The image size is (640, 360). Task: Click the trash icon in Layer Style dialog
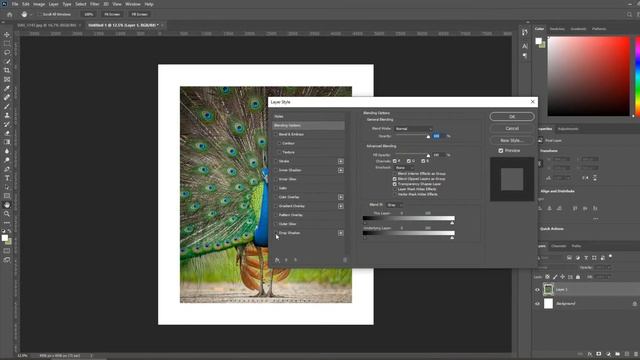coord(345,260)
